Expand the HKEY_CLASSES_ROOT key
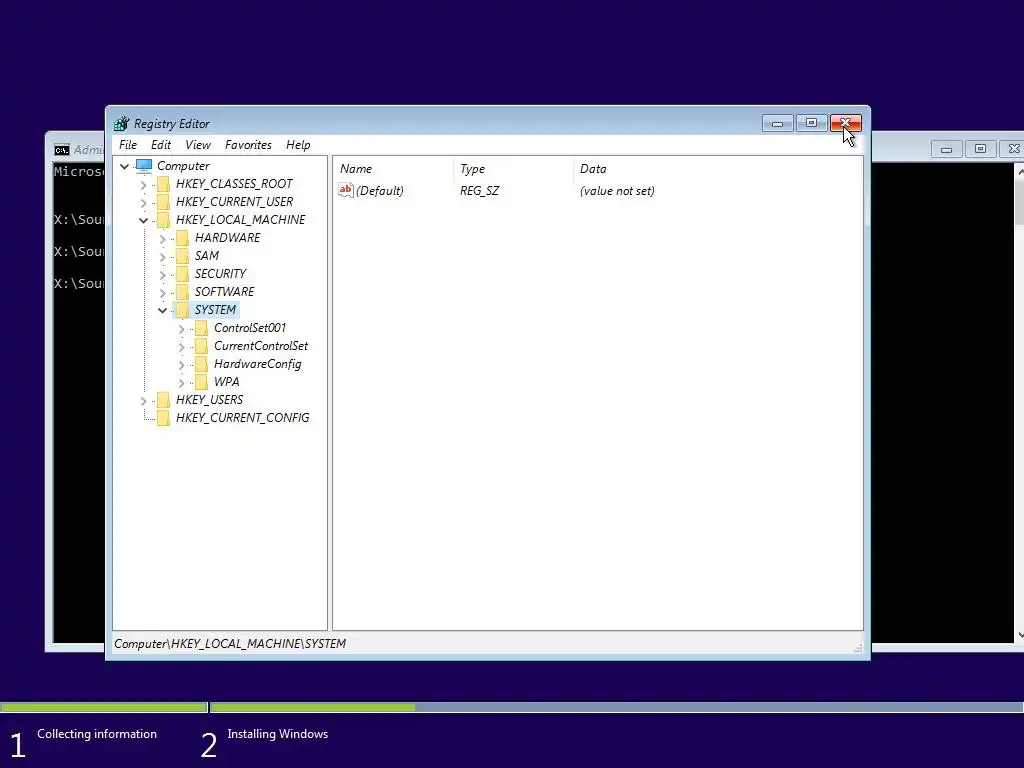This screenshot has height=768, width=1024. pyautogui.click(x=143, y=185)
